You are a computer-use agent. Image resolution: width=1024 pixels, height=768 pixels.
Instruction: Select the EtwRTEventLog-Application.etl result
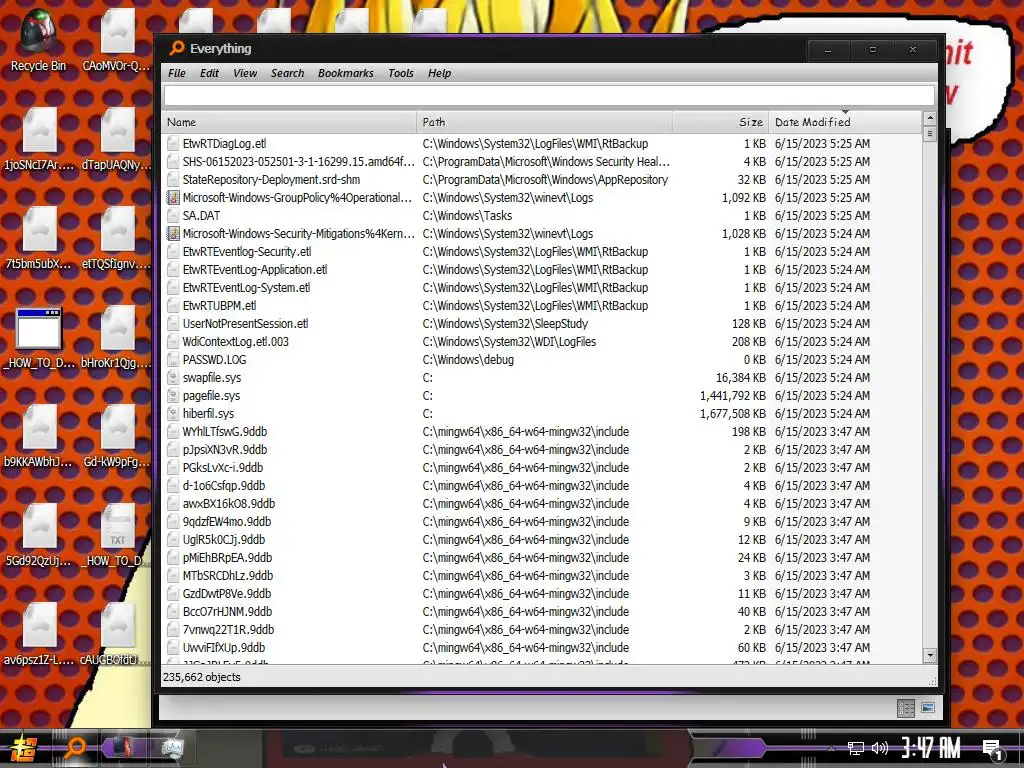[542, 270]
